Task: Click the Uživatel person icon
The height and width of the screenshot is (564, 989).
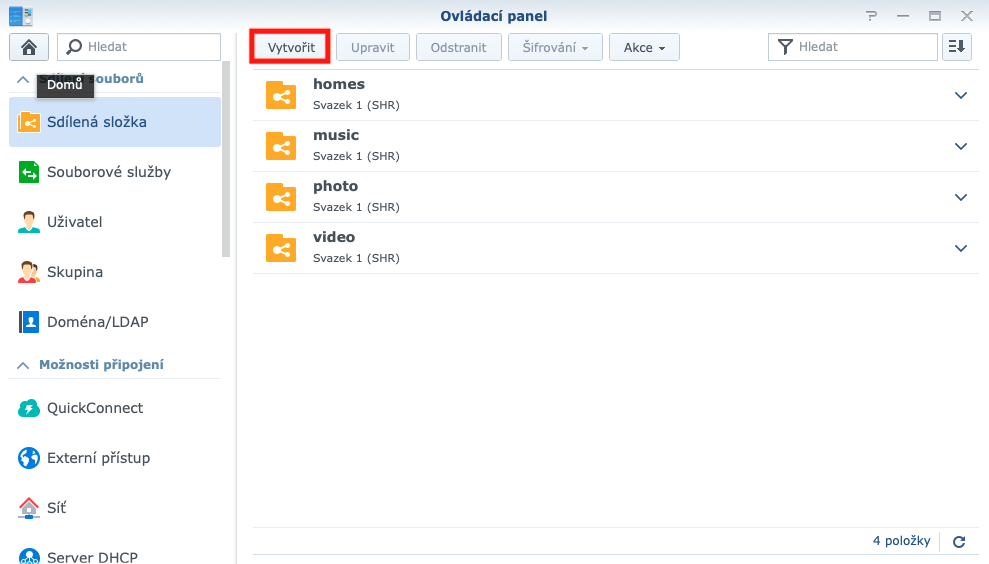Action: [x=28, y=222]
